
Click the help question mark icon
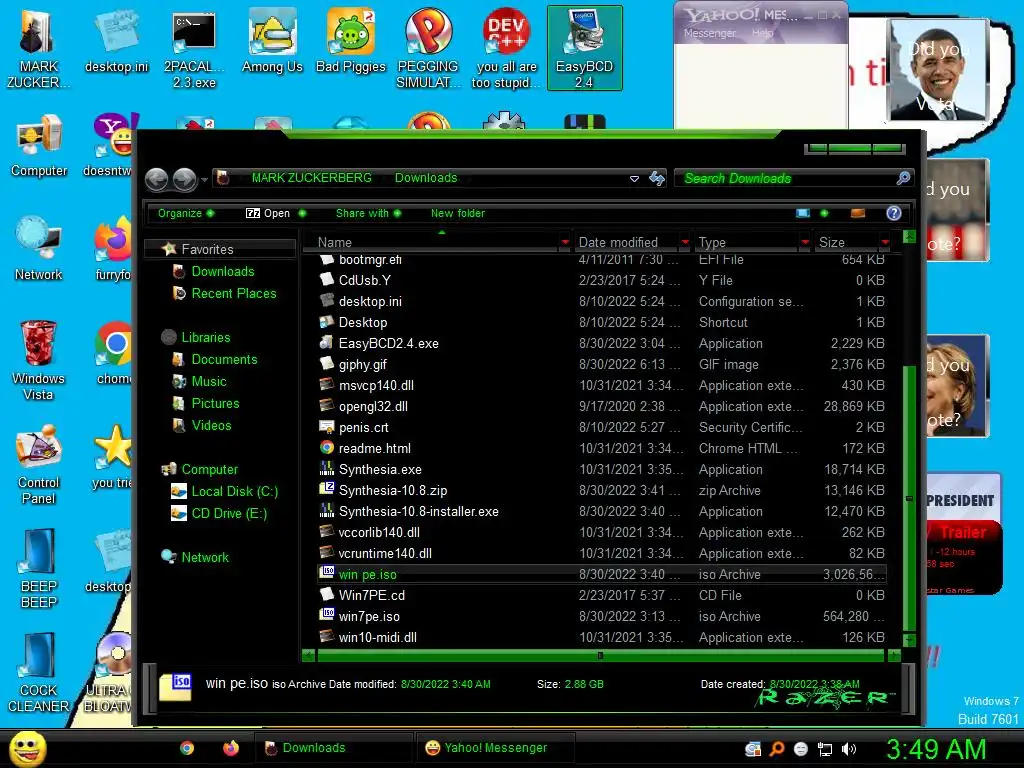coord(893,213)
